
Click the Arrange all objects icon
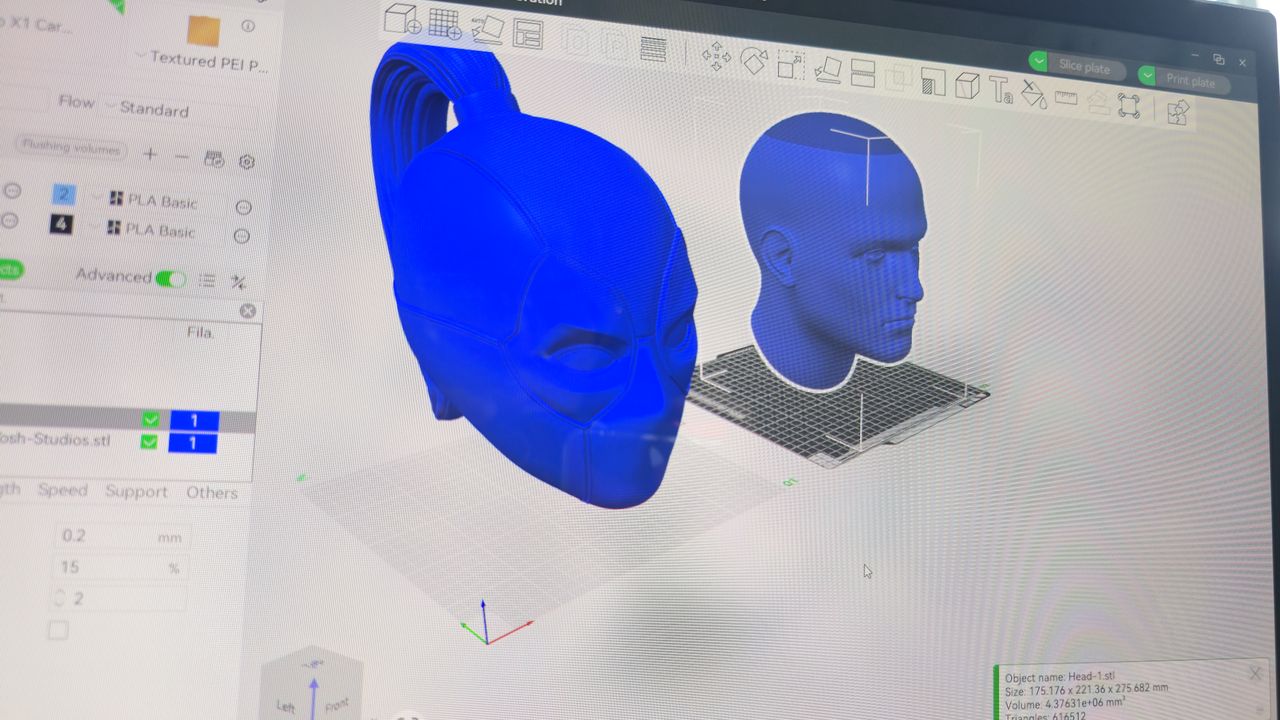(527, 33)
